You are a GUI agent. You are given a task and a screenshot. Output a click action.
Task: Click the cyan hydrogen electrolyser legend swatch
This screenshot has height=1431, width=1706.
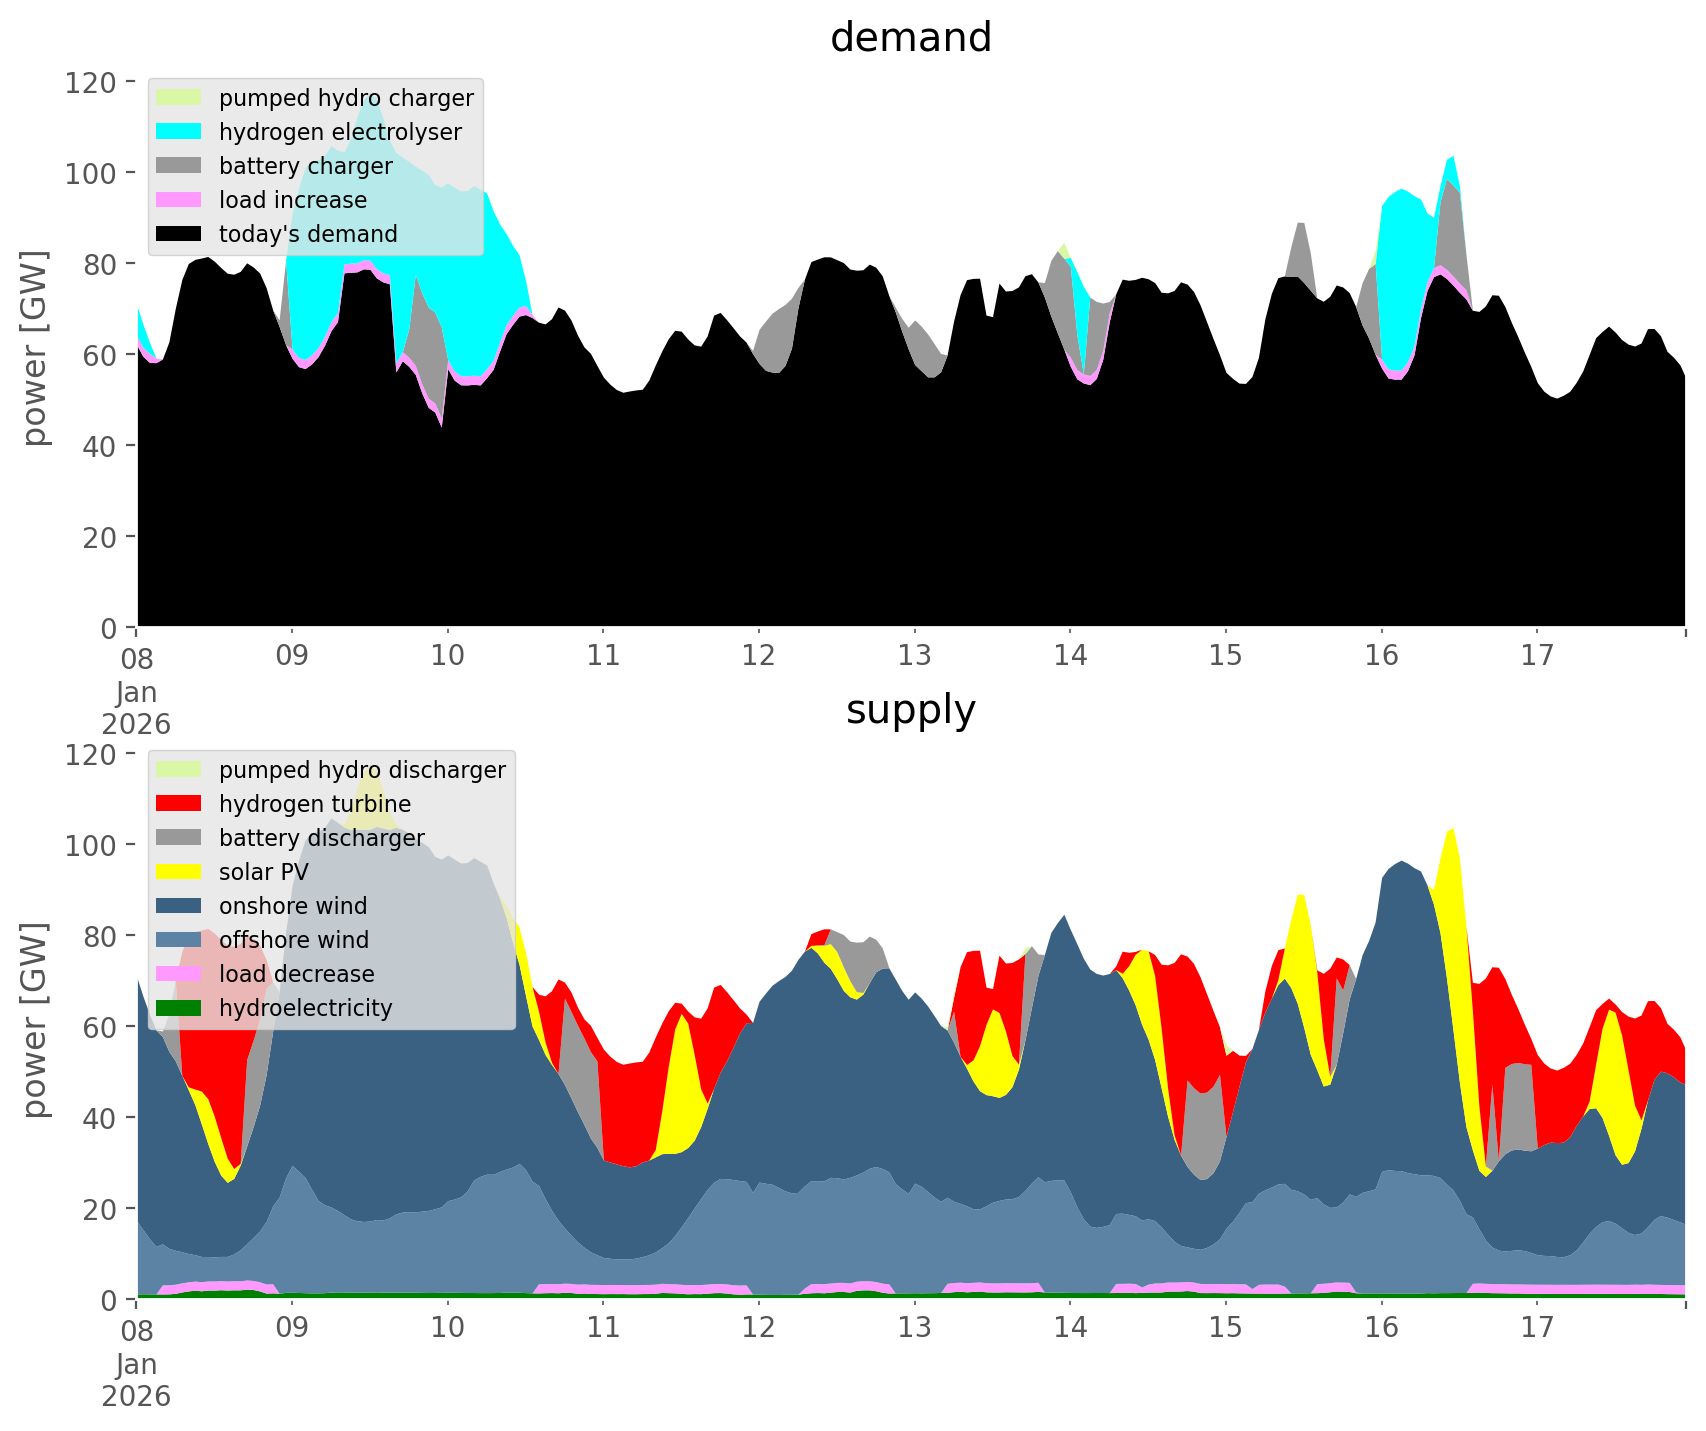click(x=180, y=132)
